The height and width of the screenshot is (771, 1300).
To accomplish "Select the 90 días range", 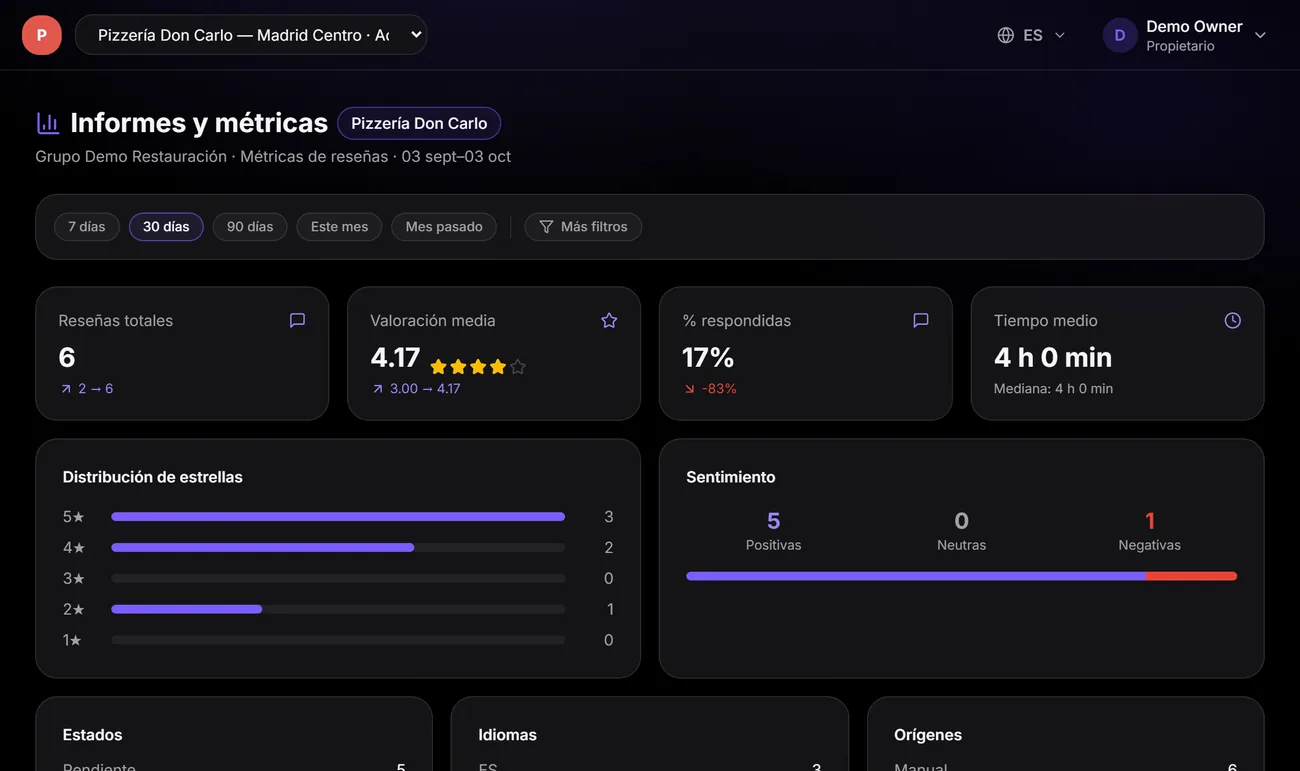I will 250,227.
